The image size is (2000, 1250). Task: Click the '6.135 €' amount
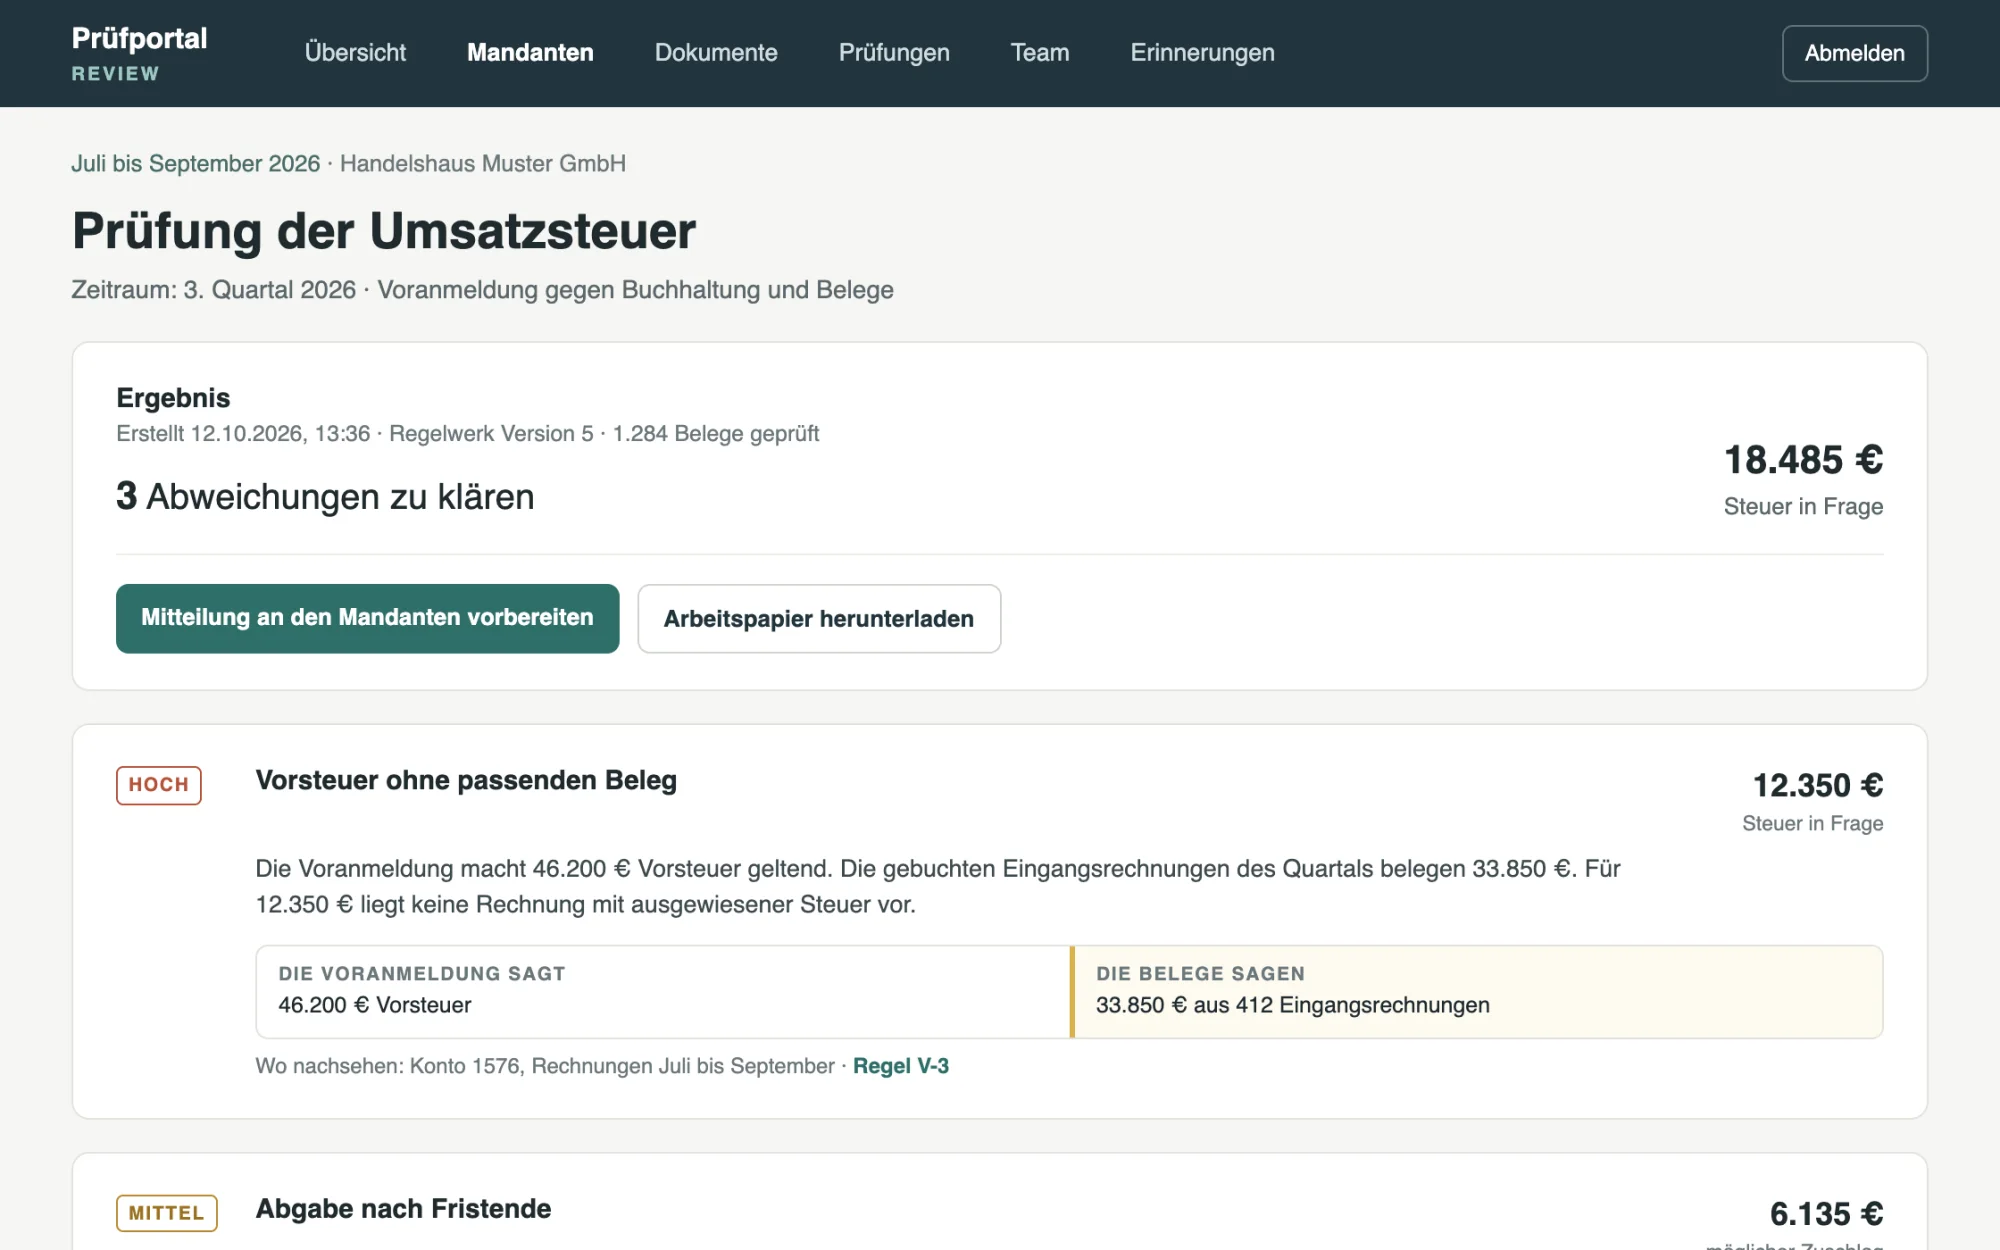[x=1826, y=1213]
